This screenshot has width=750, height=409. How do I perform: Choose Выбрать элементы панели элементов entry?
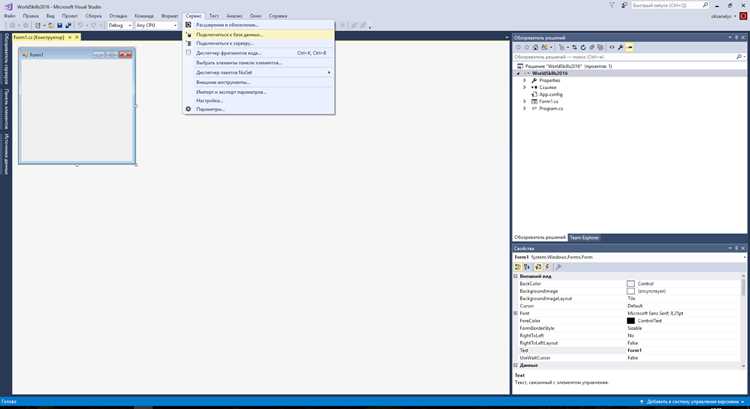tap(259, 63)
